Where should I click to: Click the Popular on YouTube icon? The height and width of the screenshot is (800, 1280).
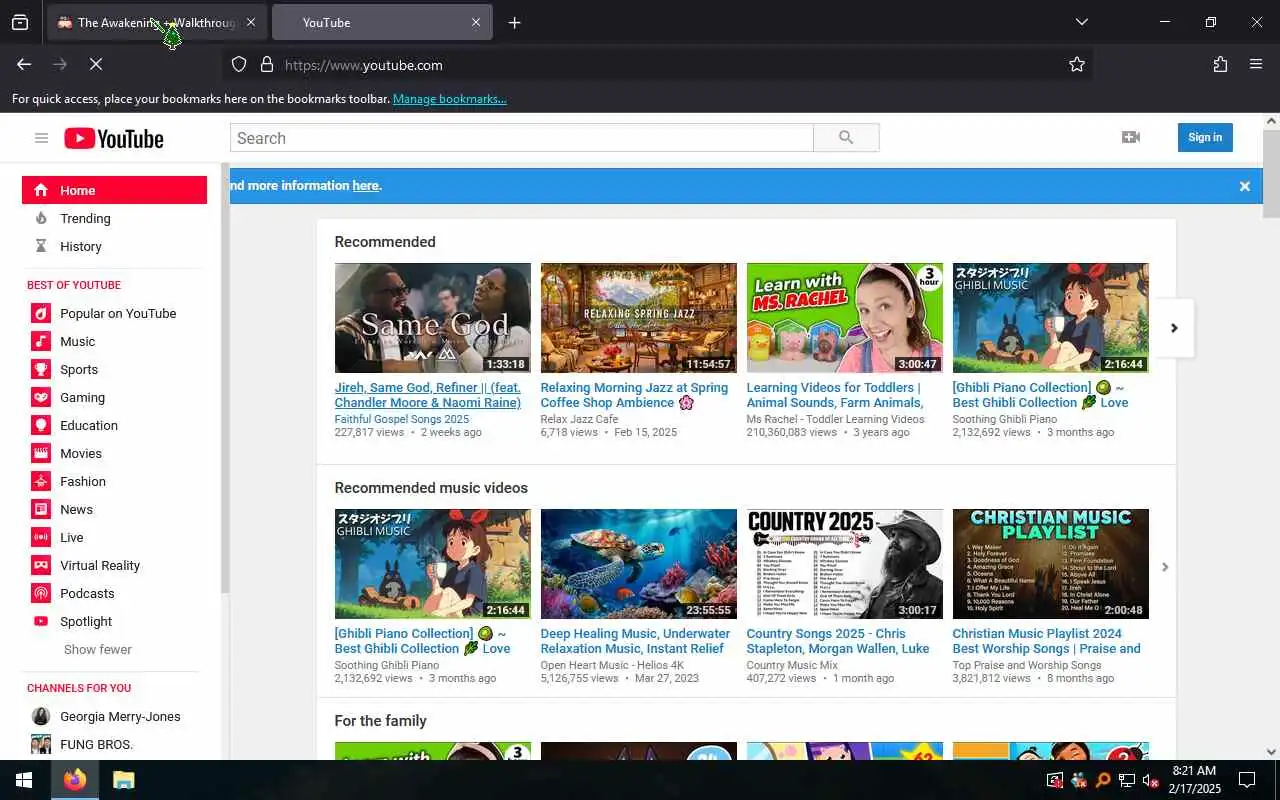[x=41, y=313]
